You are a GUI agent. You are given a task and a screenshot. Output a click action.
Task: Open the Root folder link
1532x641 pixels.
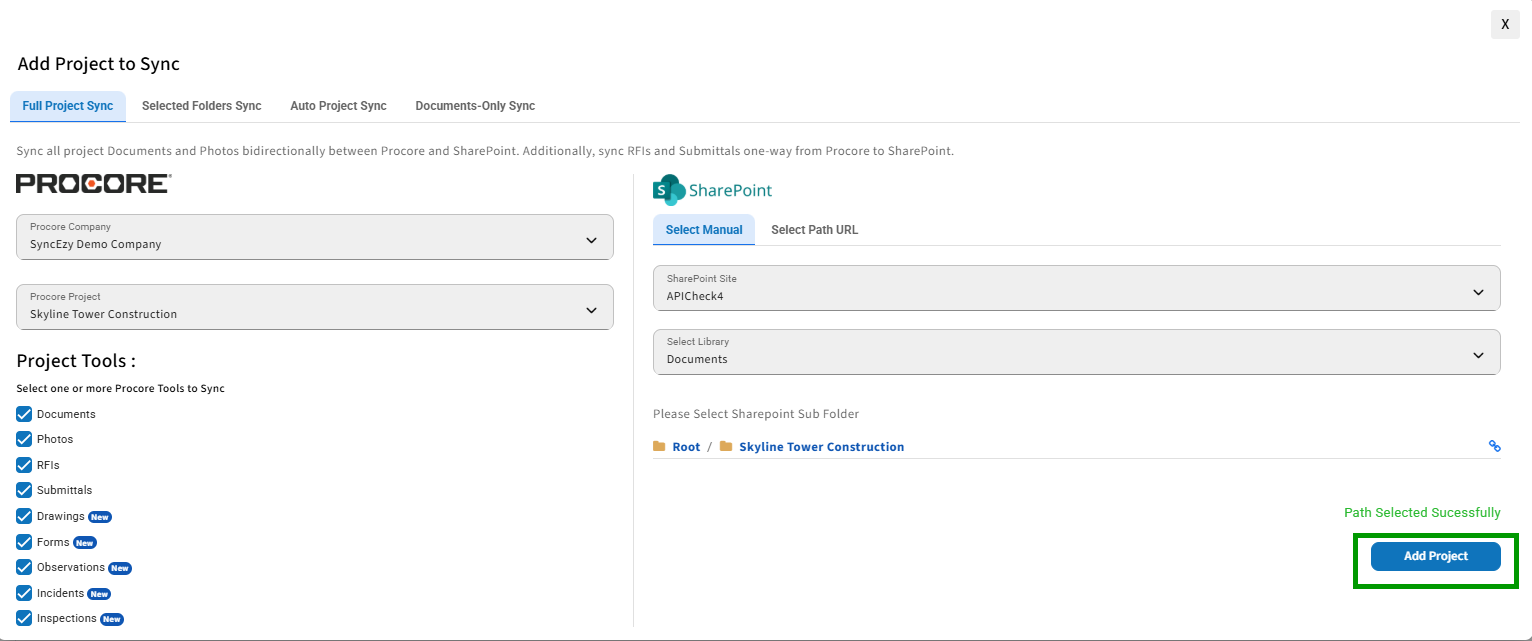686,447
